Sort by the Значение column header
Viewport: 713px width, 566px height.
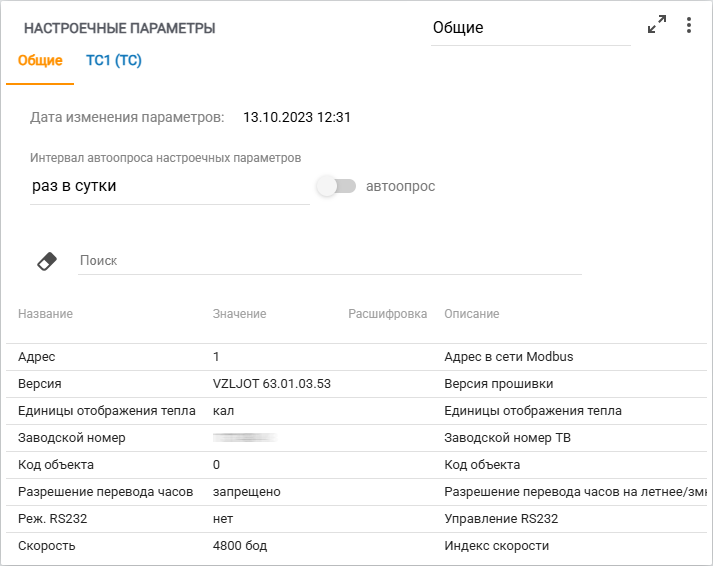coord(239,314)
